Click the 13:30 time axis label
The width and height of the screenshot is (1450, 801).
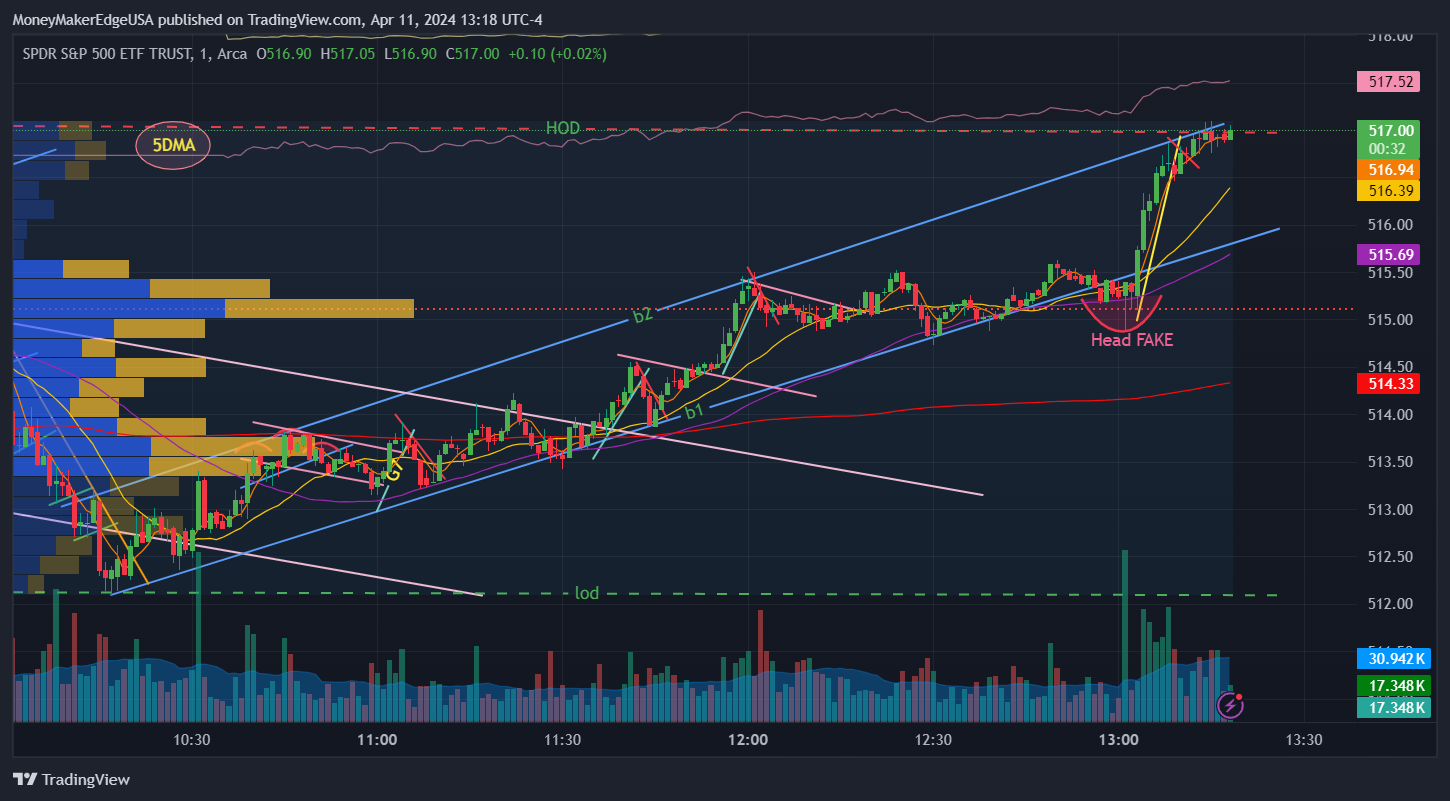(1303, 740)
